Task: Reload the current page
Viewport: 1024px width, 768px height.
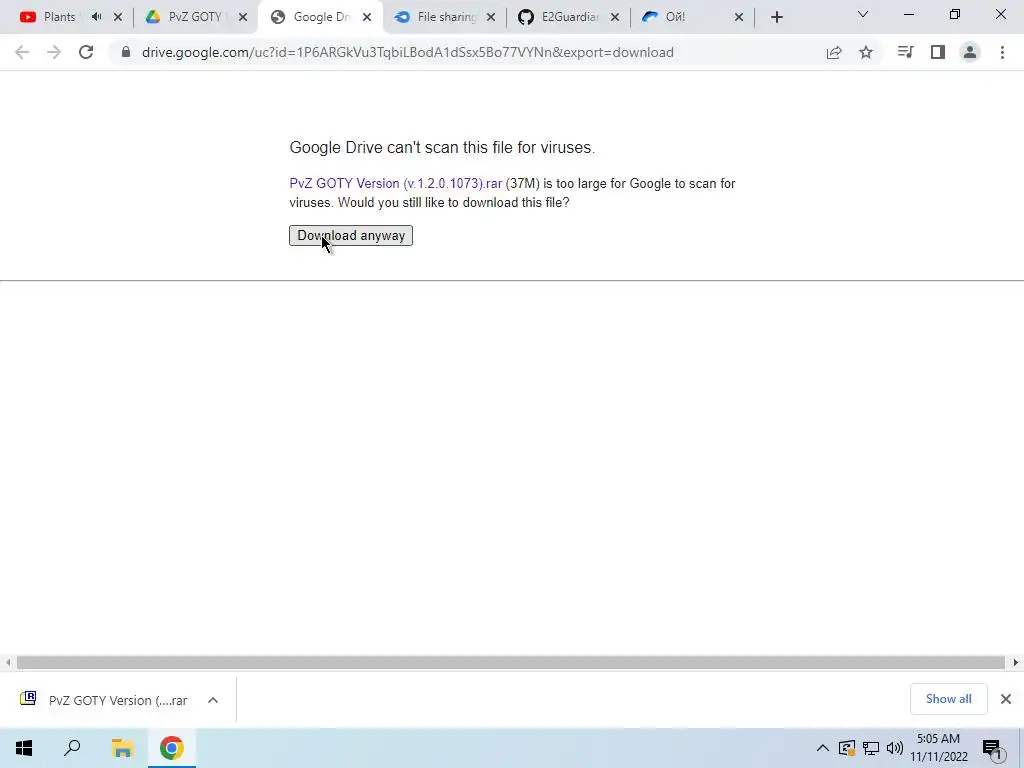Action: click(x=86, y=52)
